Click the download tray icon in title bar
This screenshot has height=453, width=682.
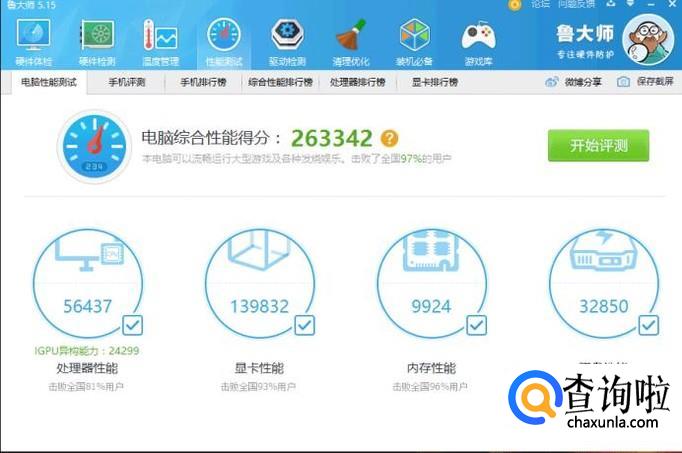pos(611,4)
